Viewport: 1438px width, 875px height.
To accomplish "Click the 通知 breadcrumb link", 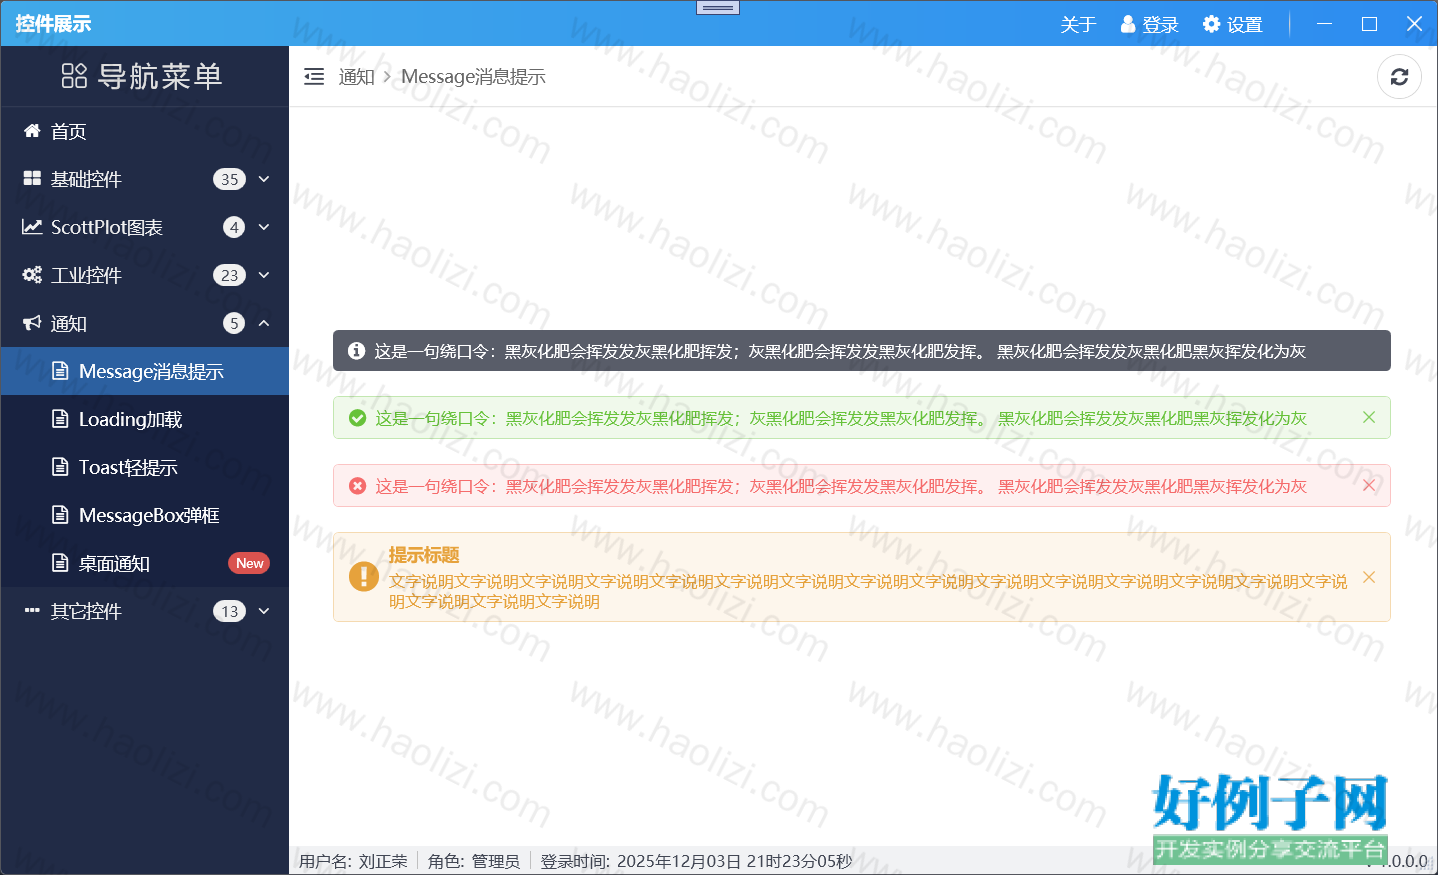I will click(x=356, y=76).
